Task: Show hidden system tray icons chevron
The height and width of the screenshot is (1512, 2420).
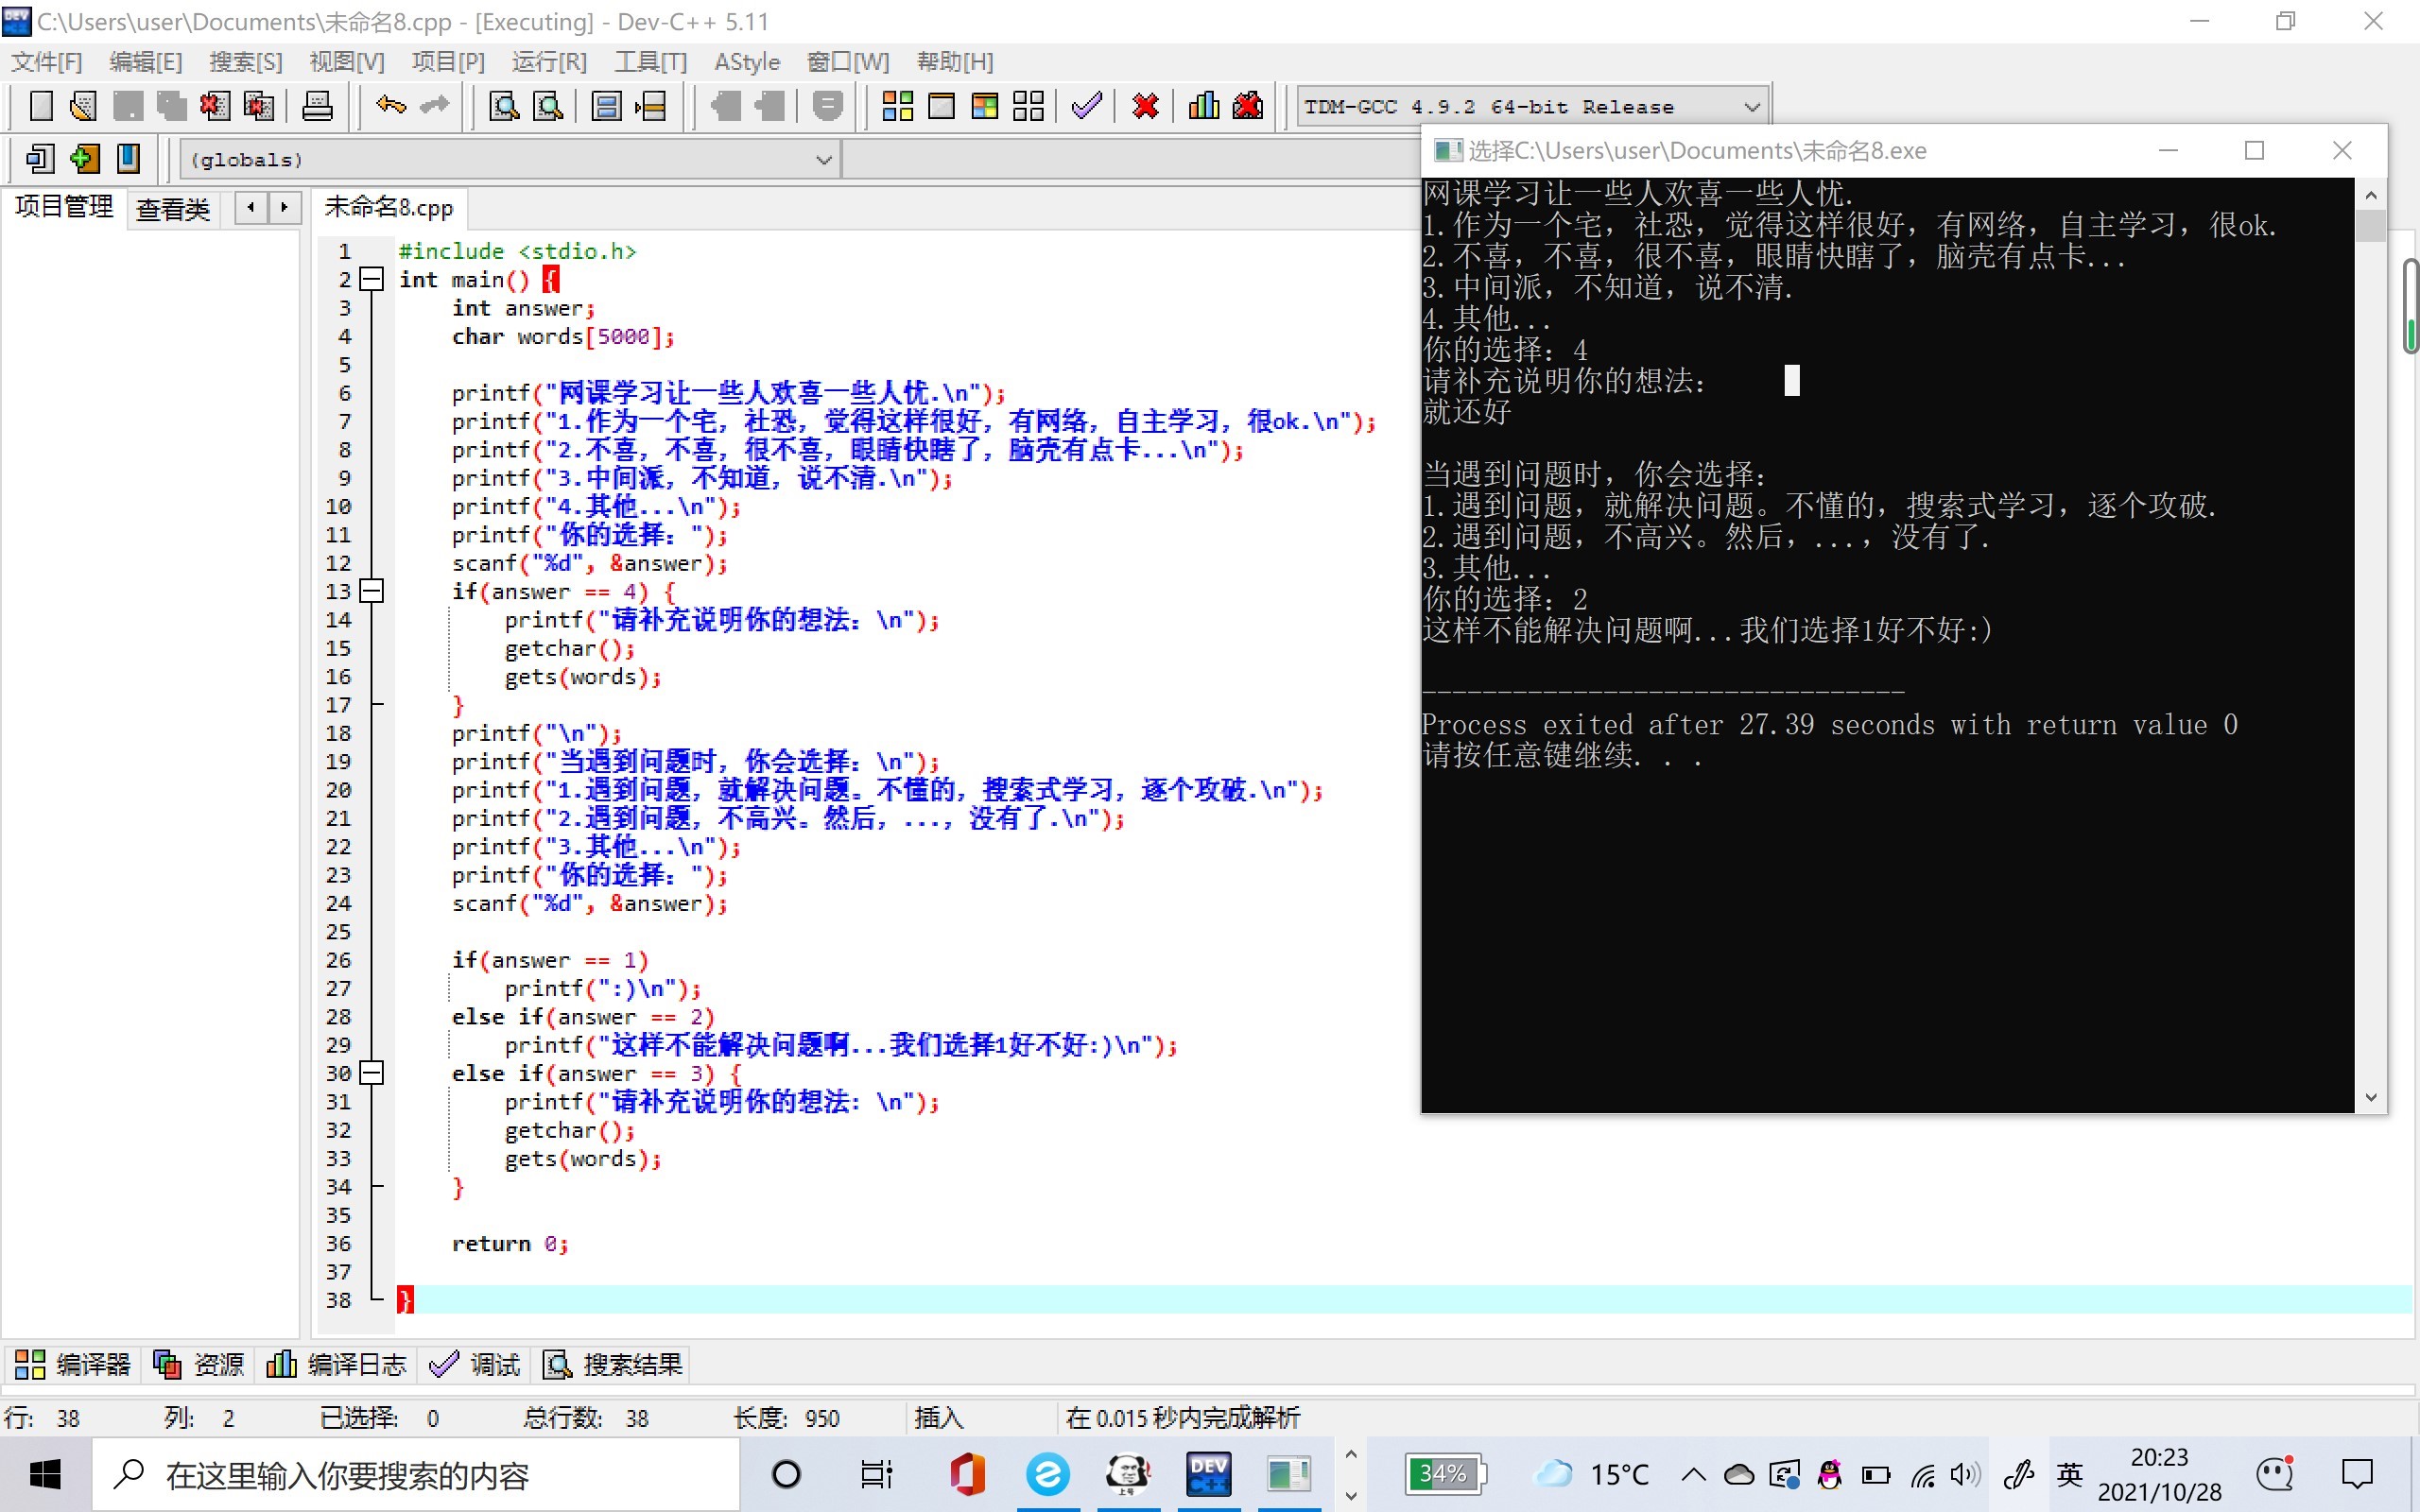Action: pos(1693,1474)
